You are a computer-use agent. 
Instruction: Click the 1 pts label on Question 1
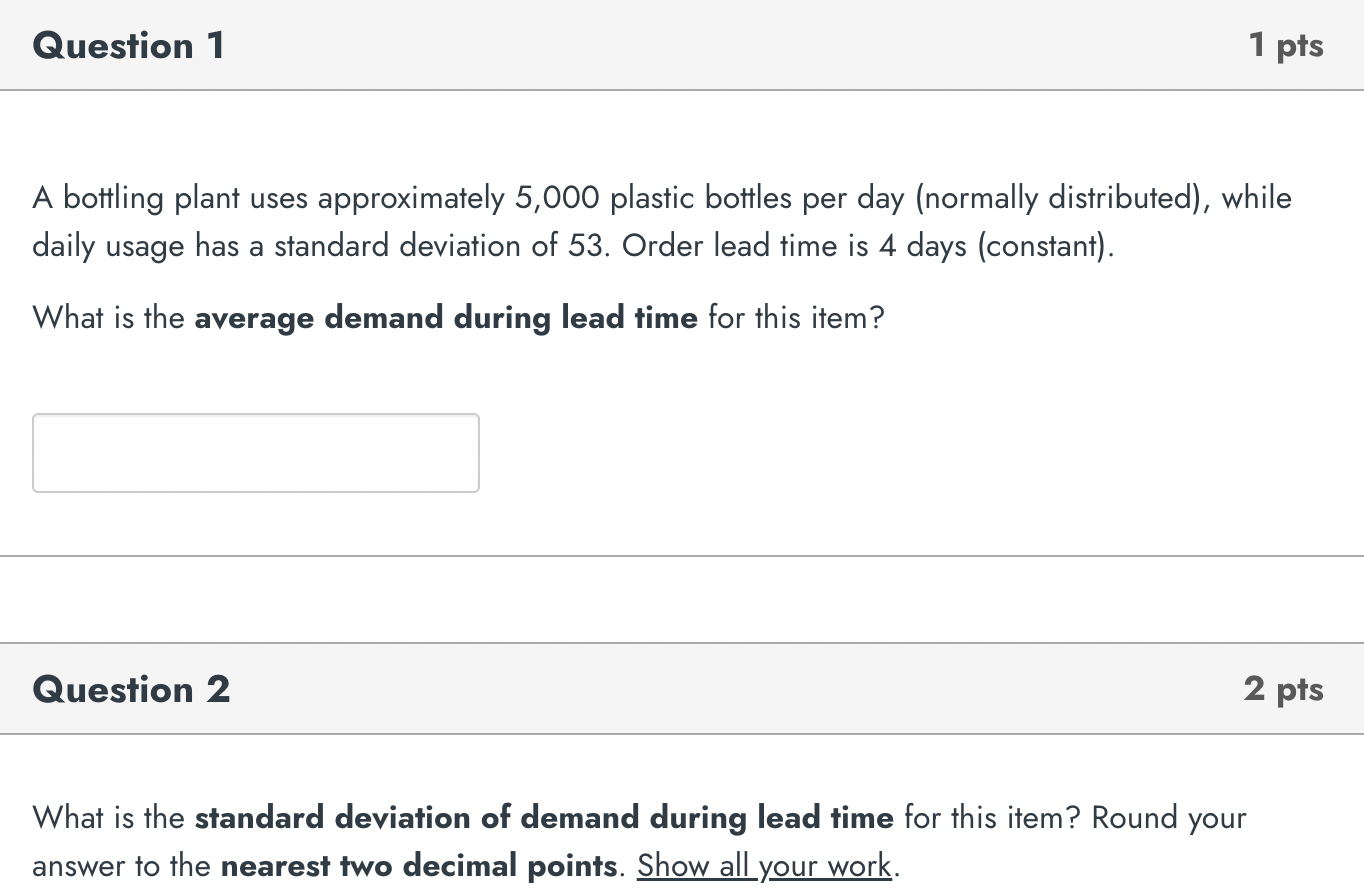pyautogui.click(x=1286, y=45)
